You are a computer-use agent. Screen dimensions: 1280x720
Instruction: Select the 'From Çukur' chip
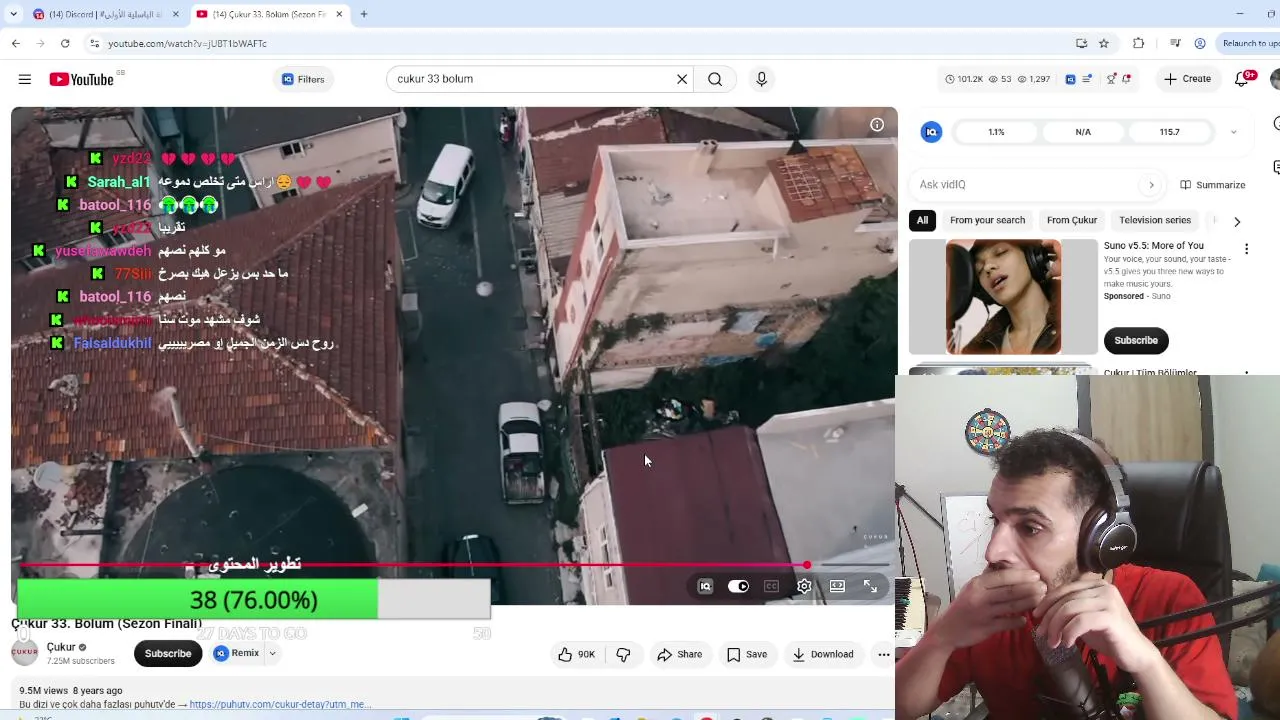1072,220
